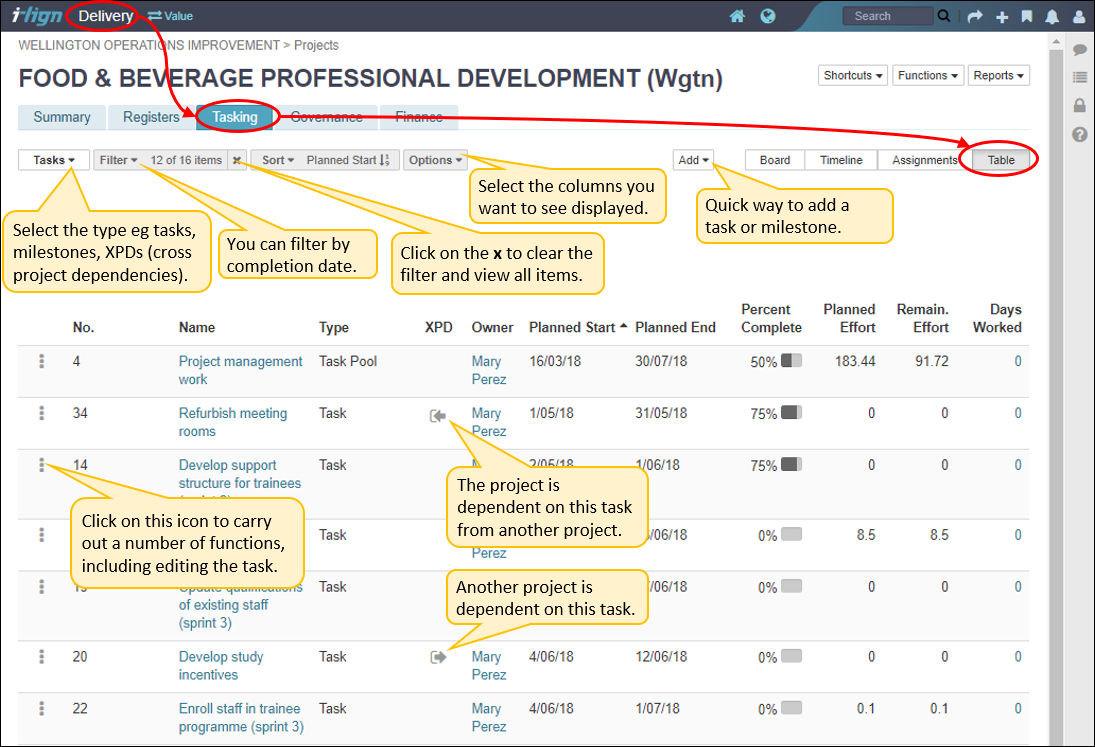The height and width of the screenshot is (747, 1095).
Task: Open the Summary tab
Action: (x=62, y=117)
